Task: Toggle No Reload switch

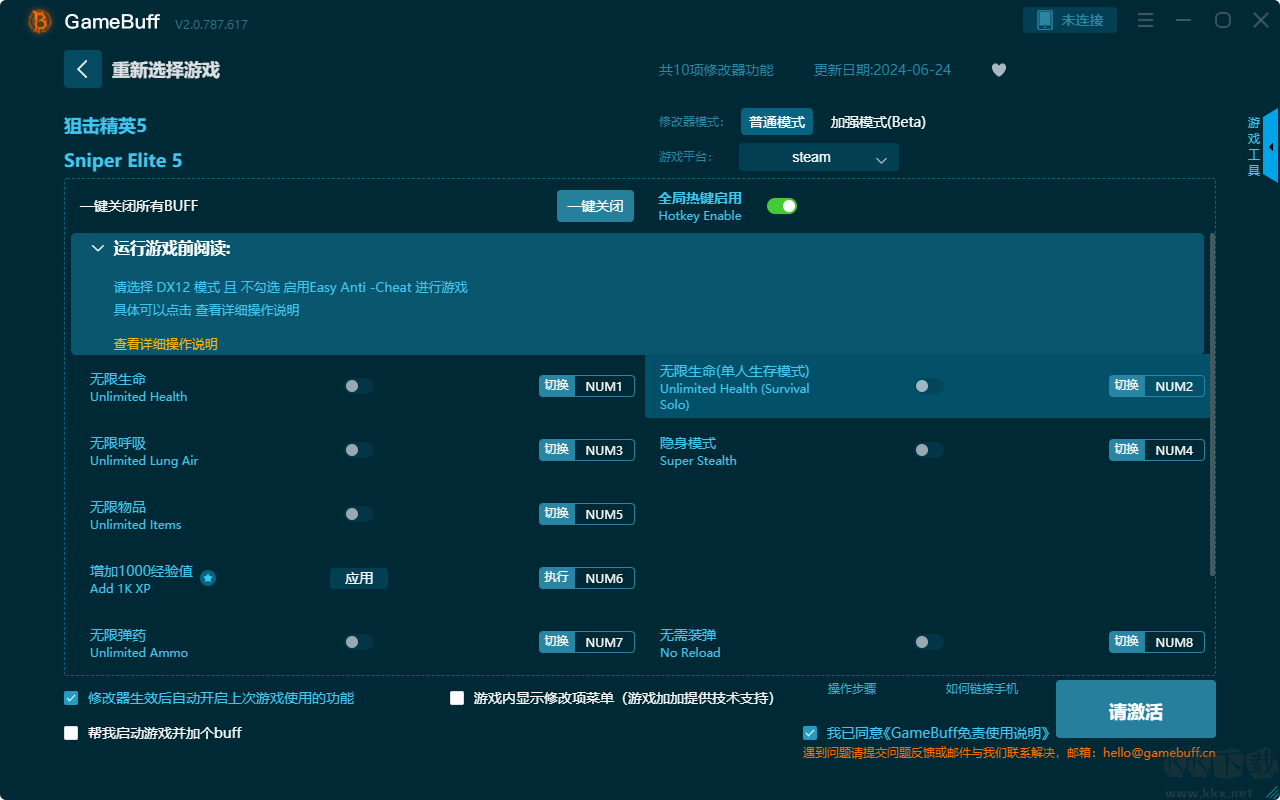Action: [x=929, y=642]
